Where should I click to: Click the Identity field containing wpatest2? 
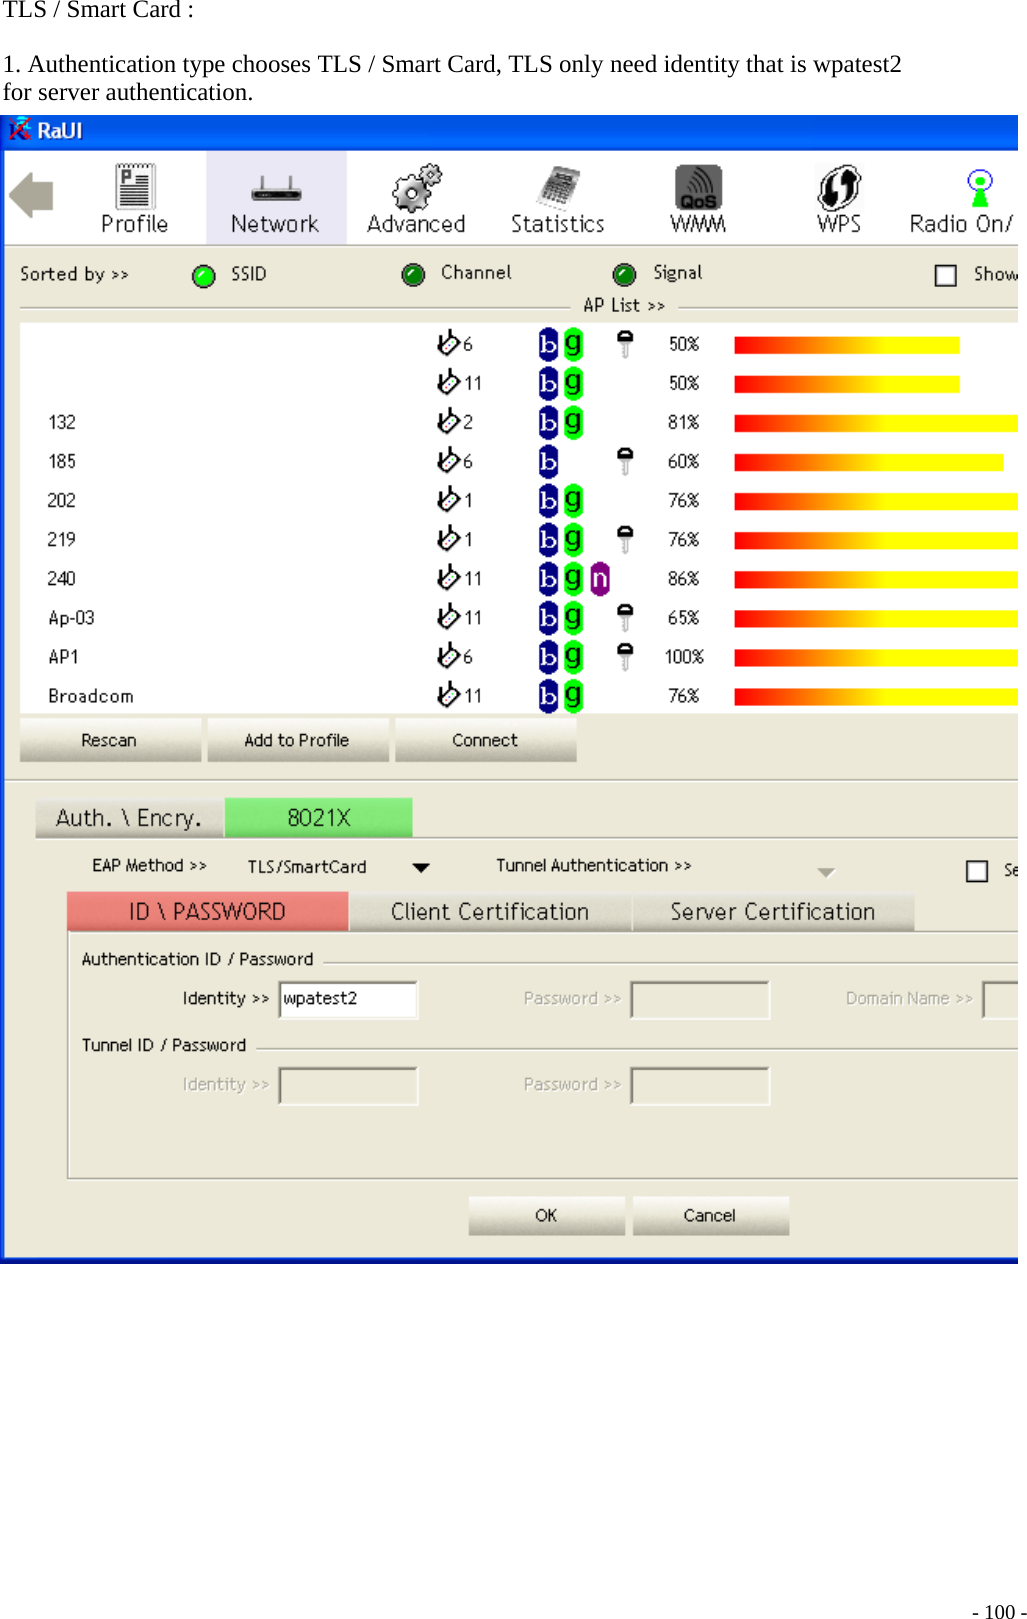pos(348,999)
